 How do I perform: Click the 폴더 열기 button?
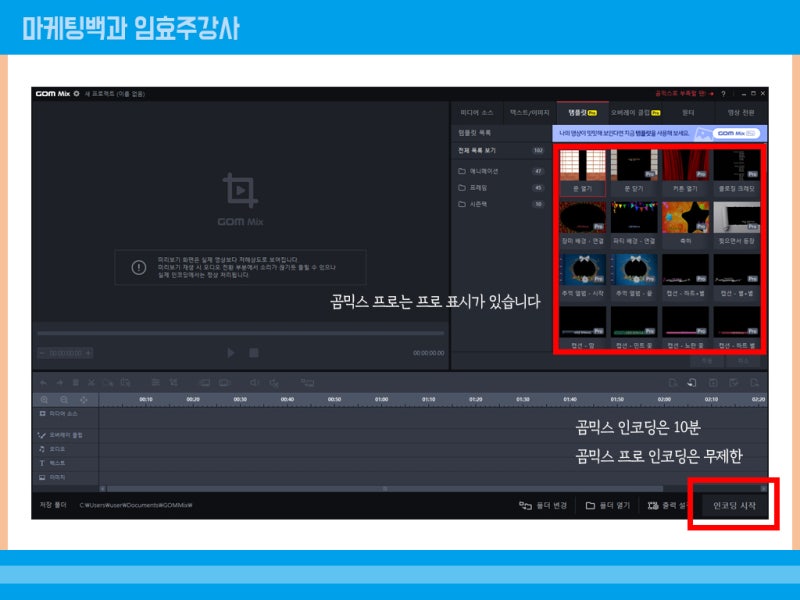(x=608, y=505)
